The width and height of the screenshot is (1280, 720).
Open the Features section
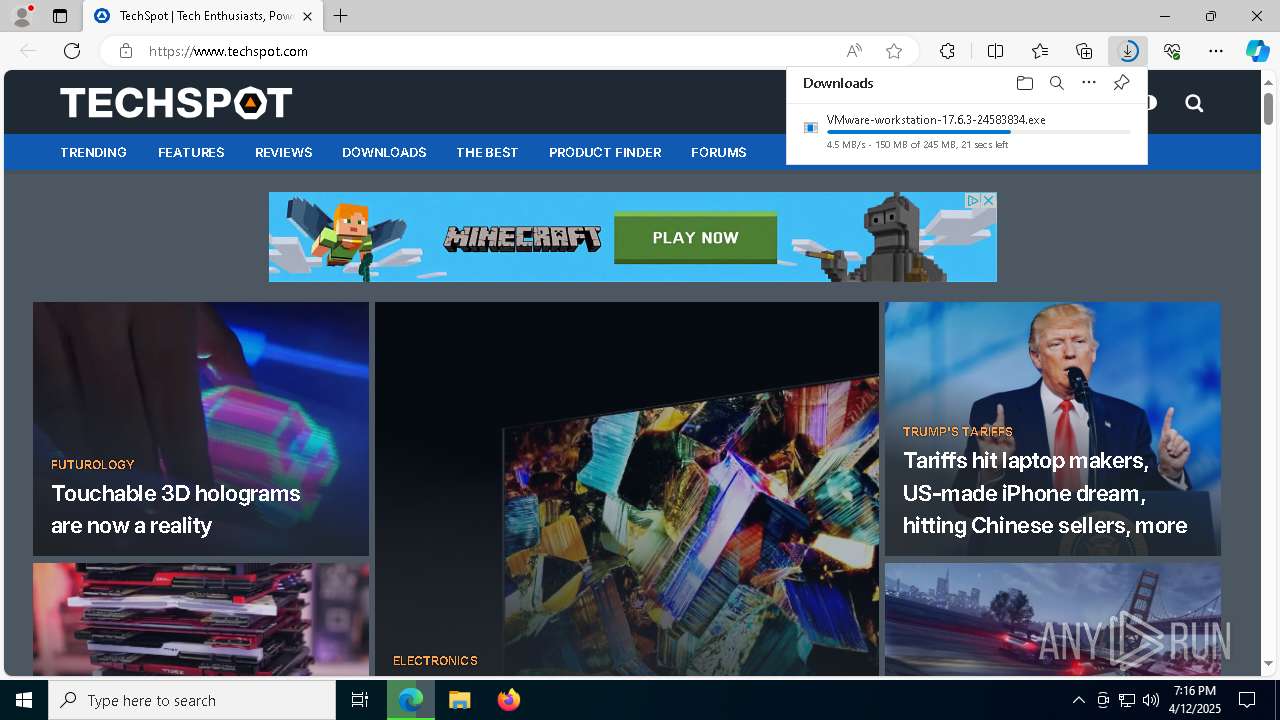pyautogui.click(x=191, y=152)
